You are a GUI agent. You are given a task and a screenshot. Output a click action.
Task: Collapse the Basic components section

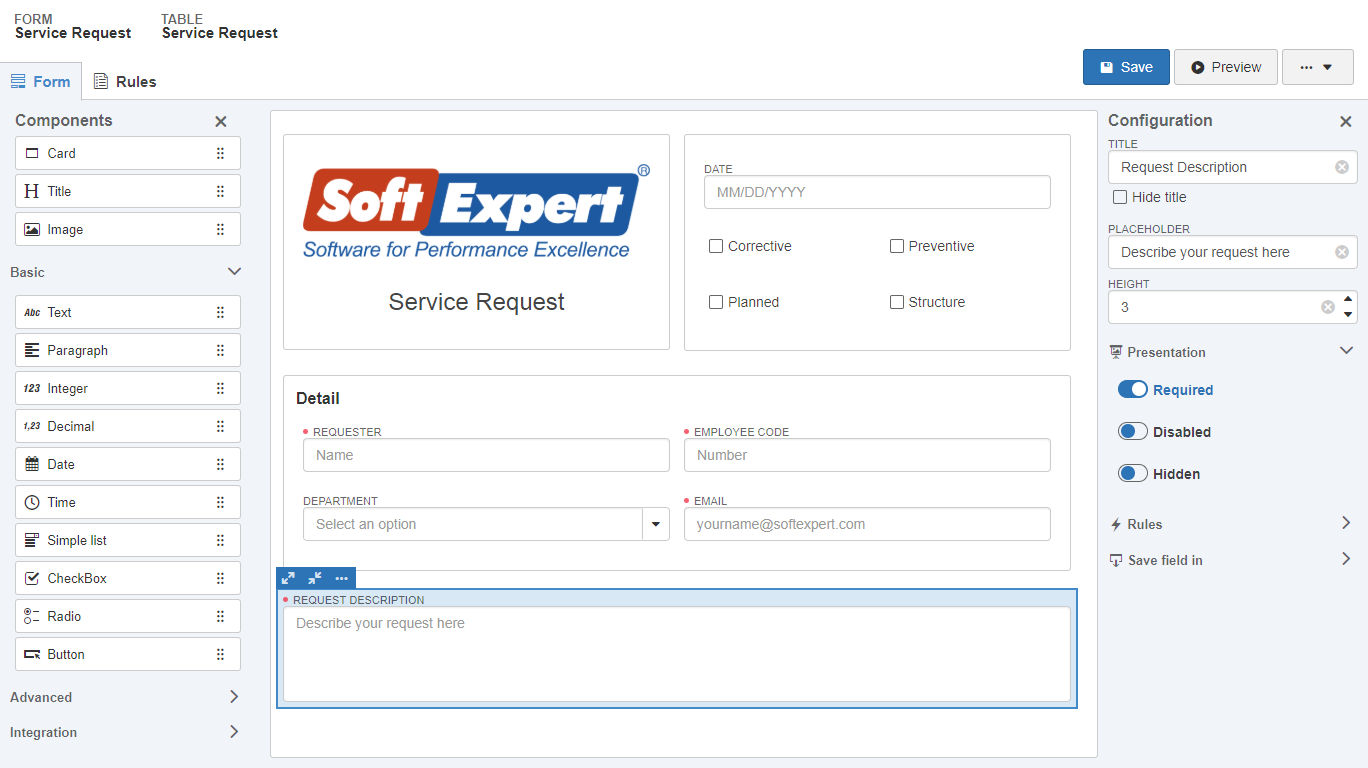pyautogui.click(x=234, y=271)
